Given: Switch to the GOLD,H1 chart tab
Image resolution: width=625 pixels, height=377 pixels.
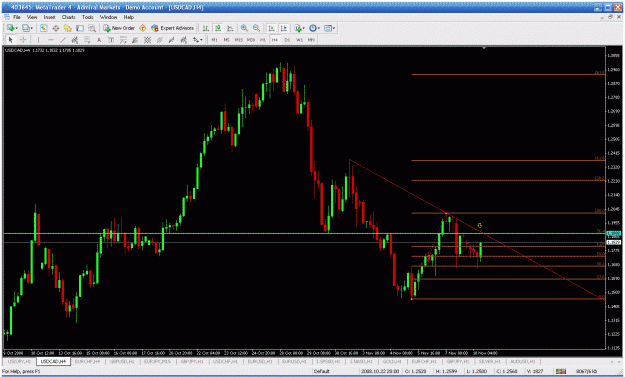Looking at the screenshot, I should click(x=392, y=361).
